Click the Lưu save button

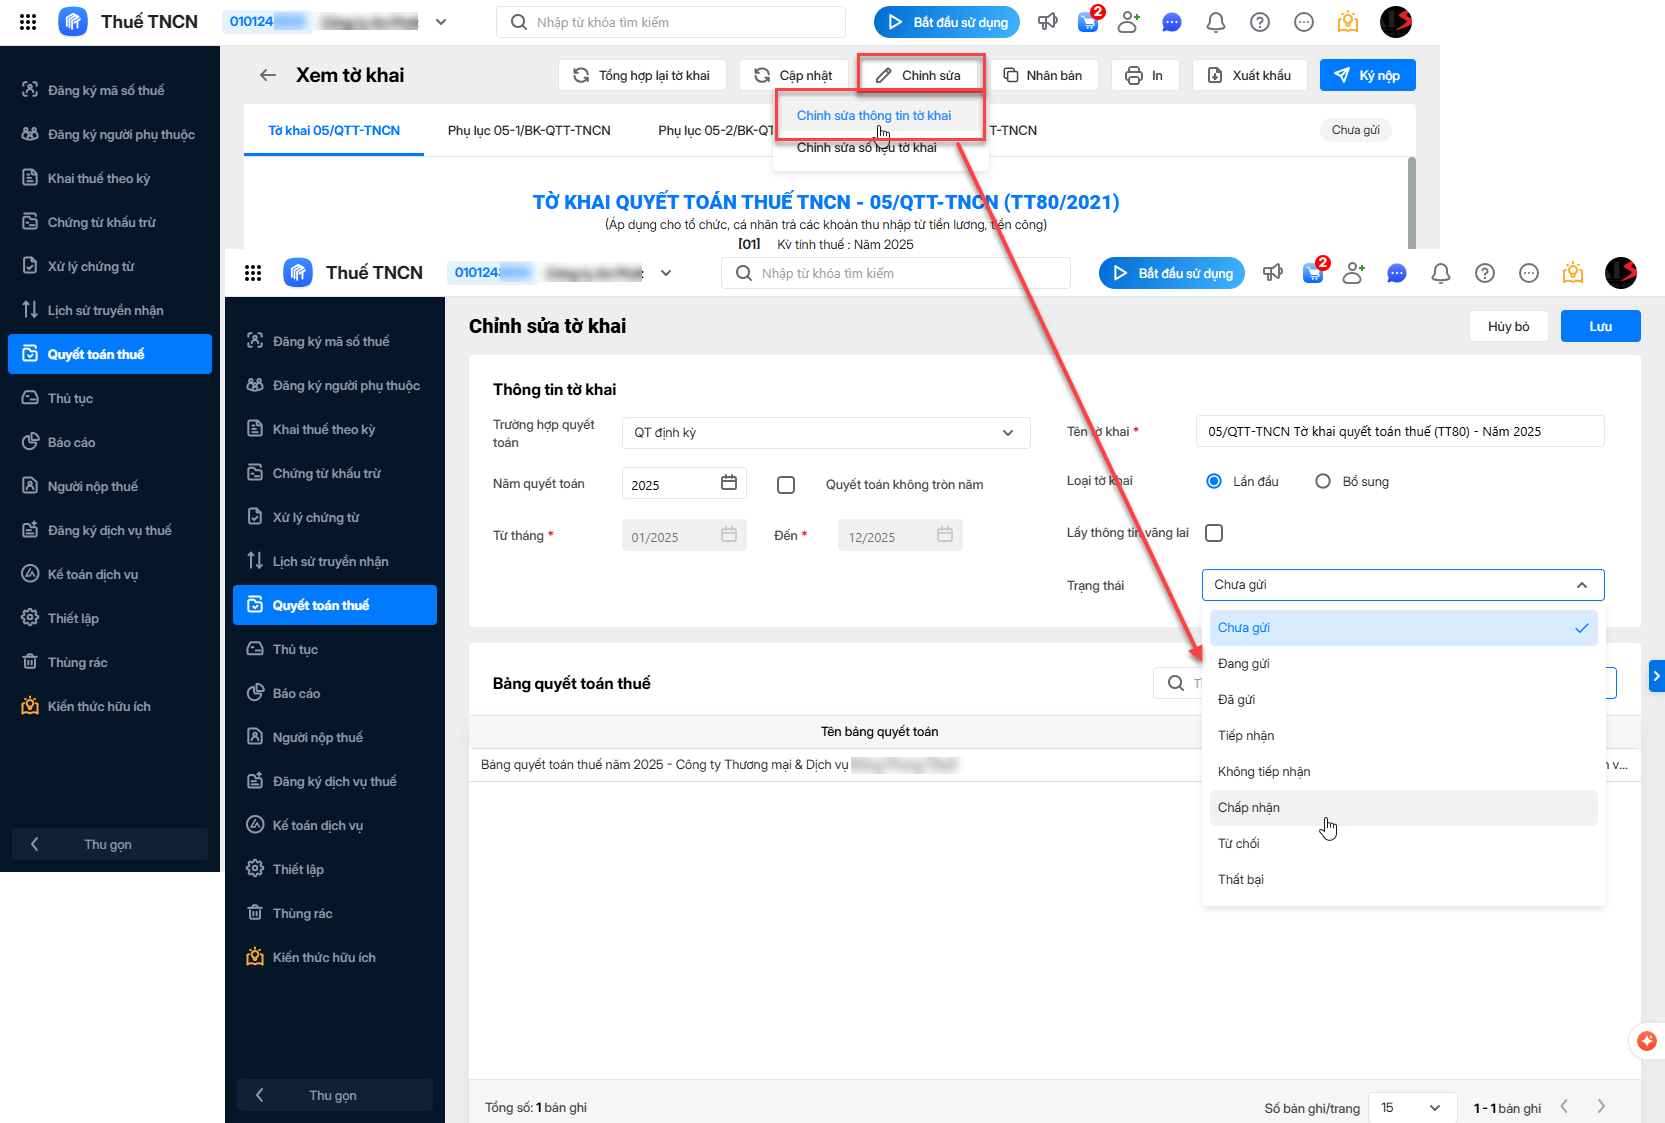(x=1600, y=326)
